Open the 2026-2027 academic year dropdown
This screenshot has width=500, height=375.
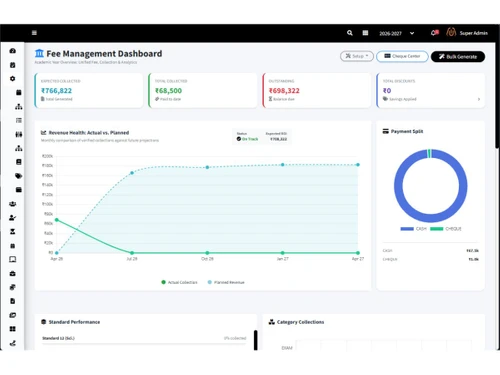click(x=397, y=33)
